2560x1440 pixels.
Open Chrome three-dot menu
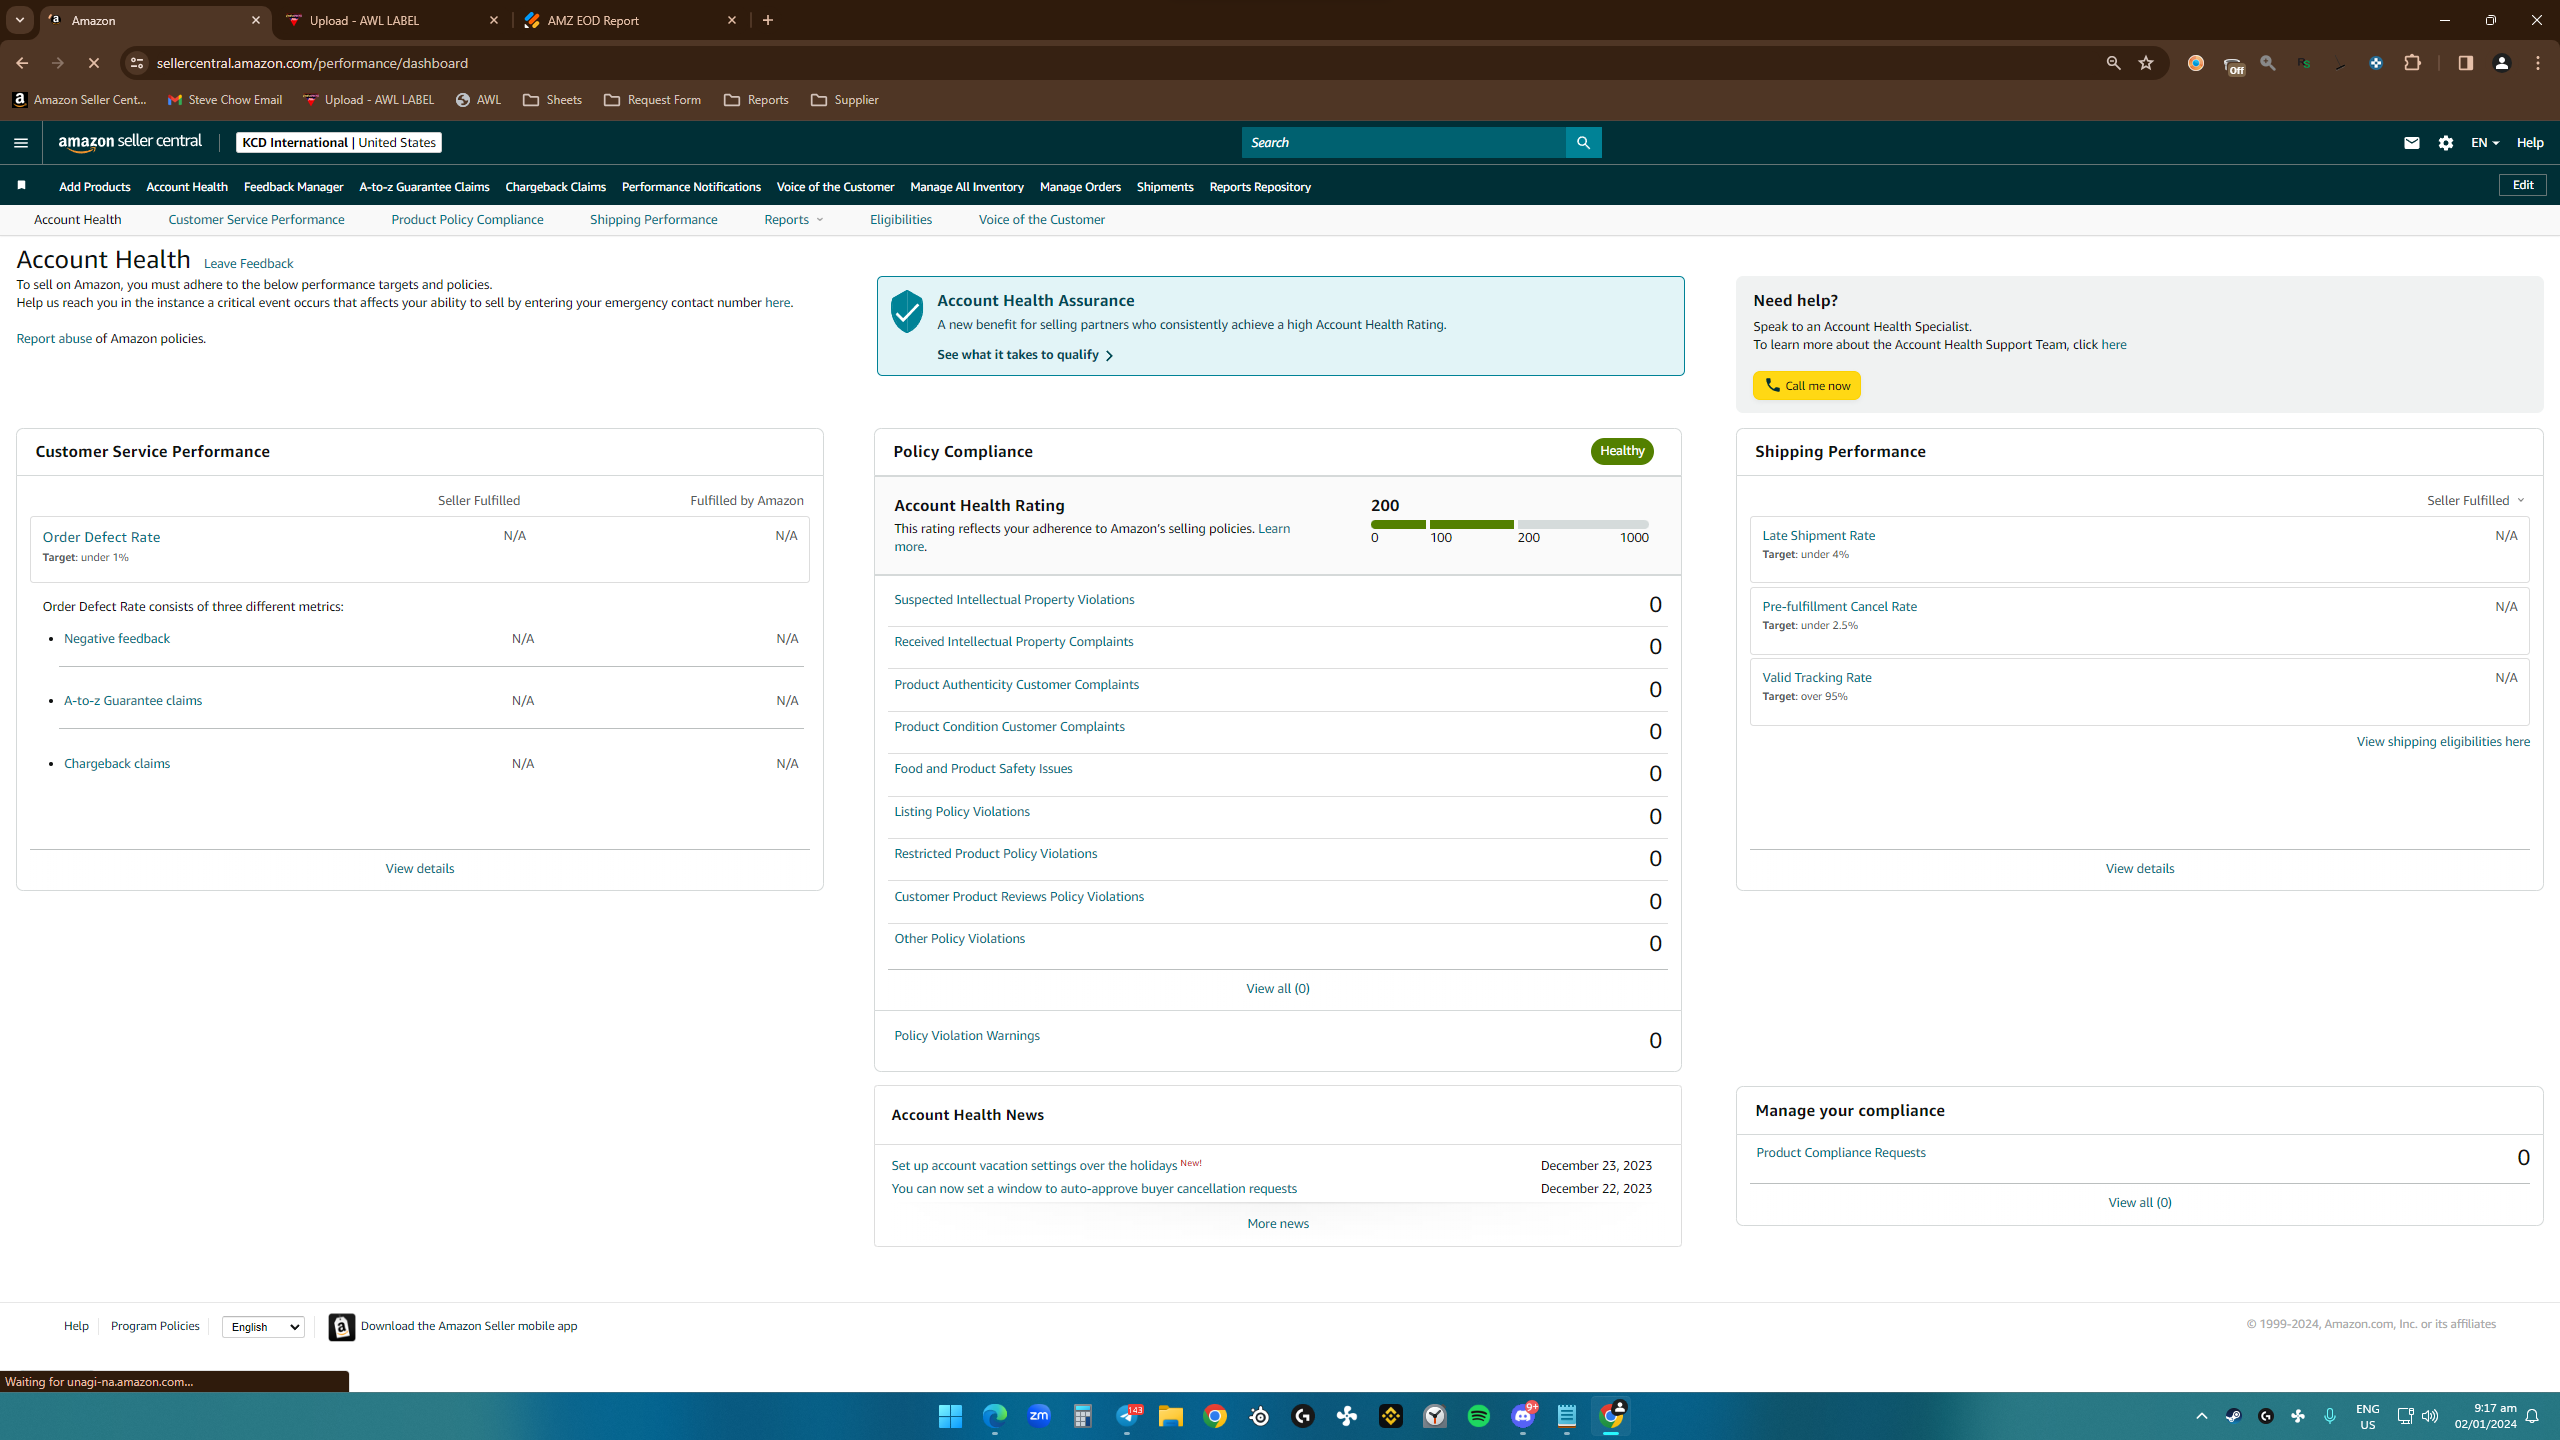point(2538,63)
